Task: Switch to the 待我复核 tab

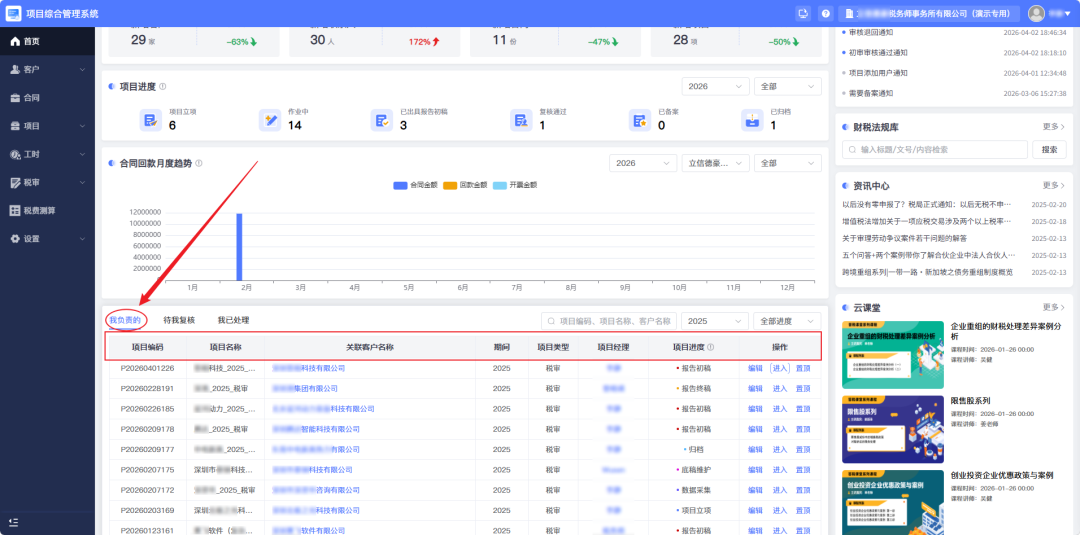Action: (179, 320)
